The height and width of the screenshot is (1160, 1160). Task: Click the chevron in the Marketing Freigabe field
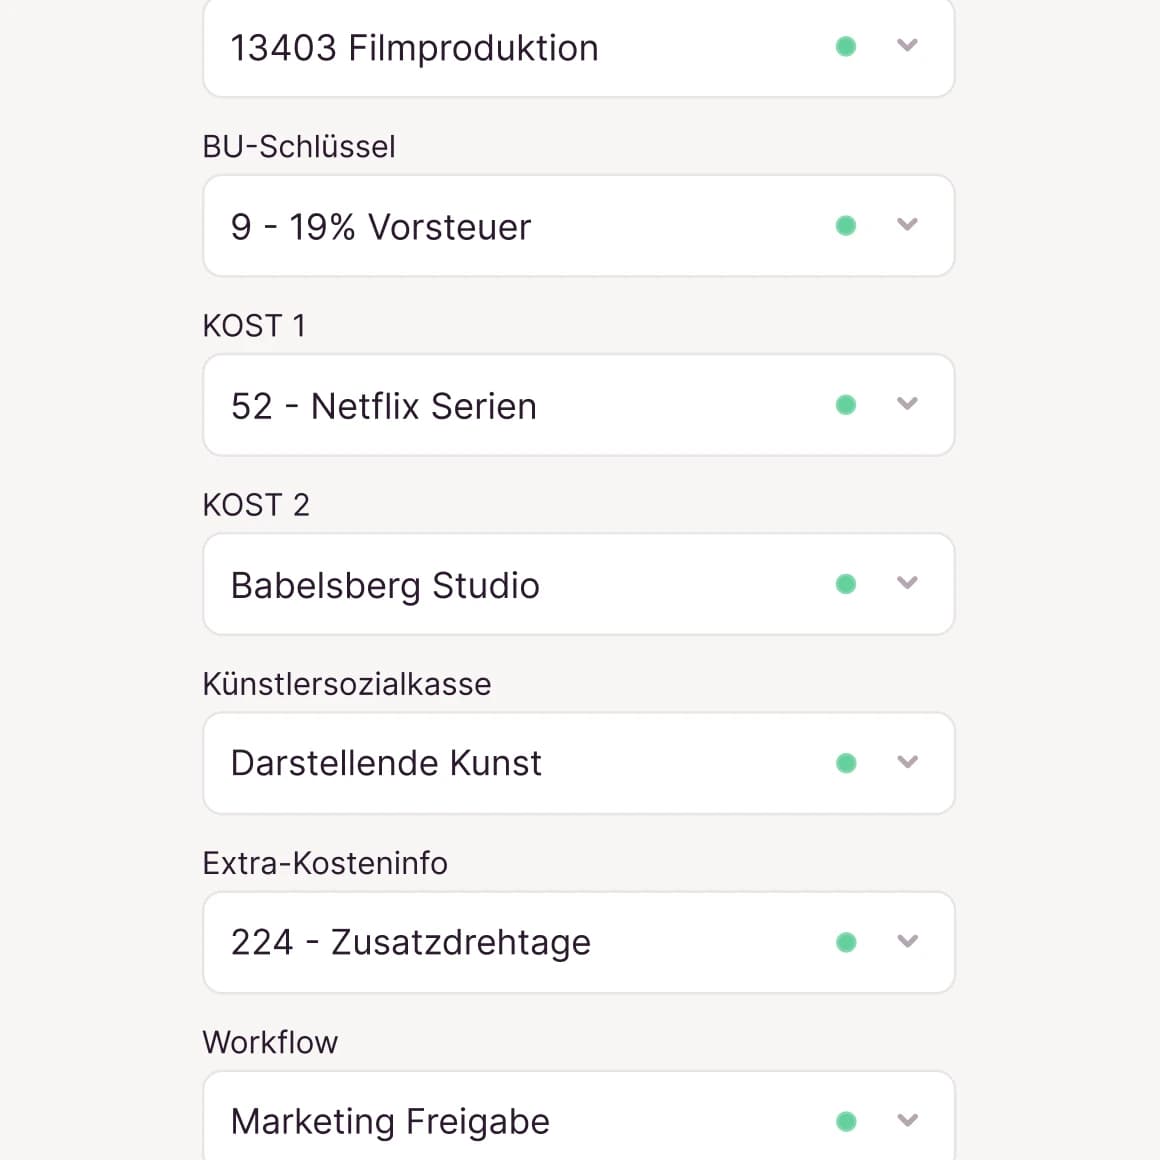tap(908, 1120)
